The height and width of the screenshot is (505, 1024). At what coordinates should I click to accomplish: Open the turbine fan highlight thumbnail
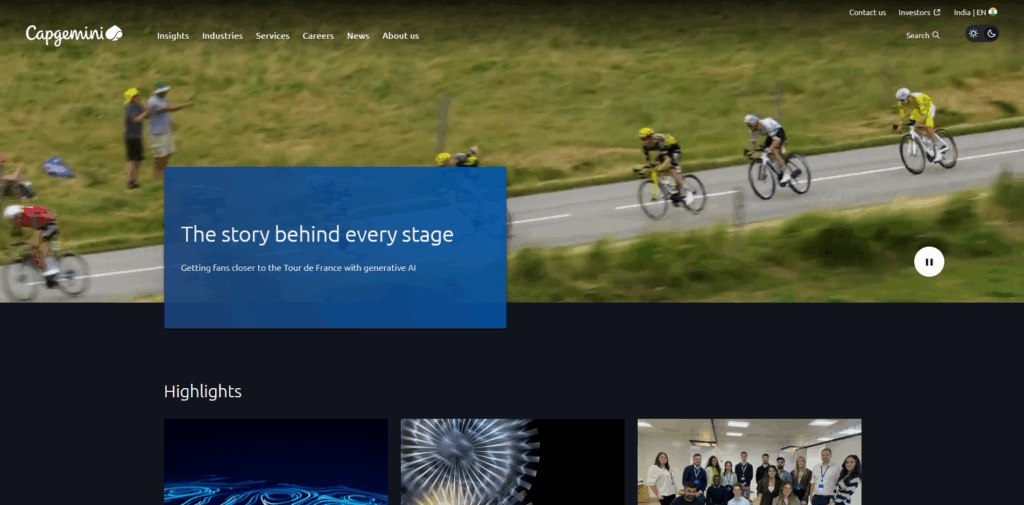click(513, 462)
